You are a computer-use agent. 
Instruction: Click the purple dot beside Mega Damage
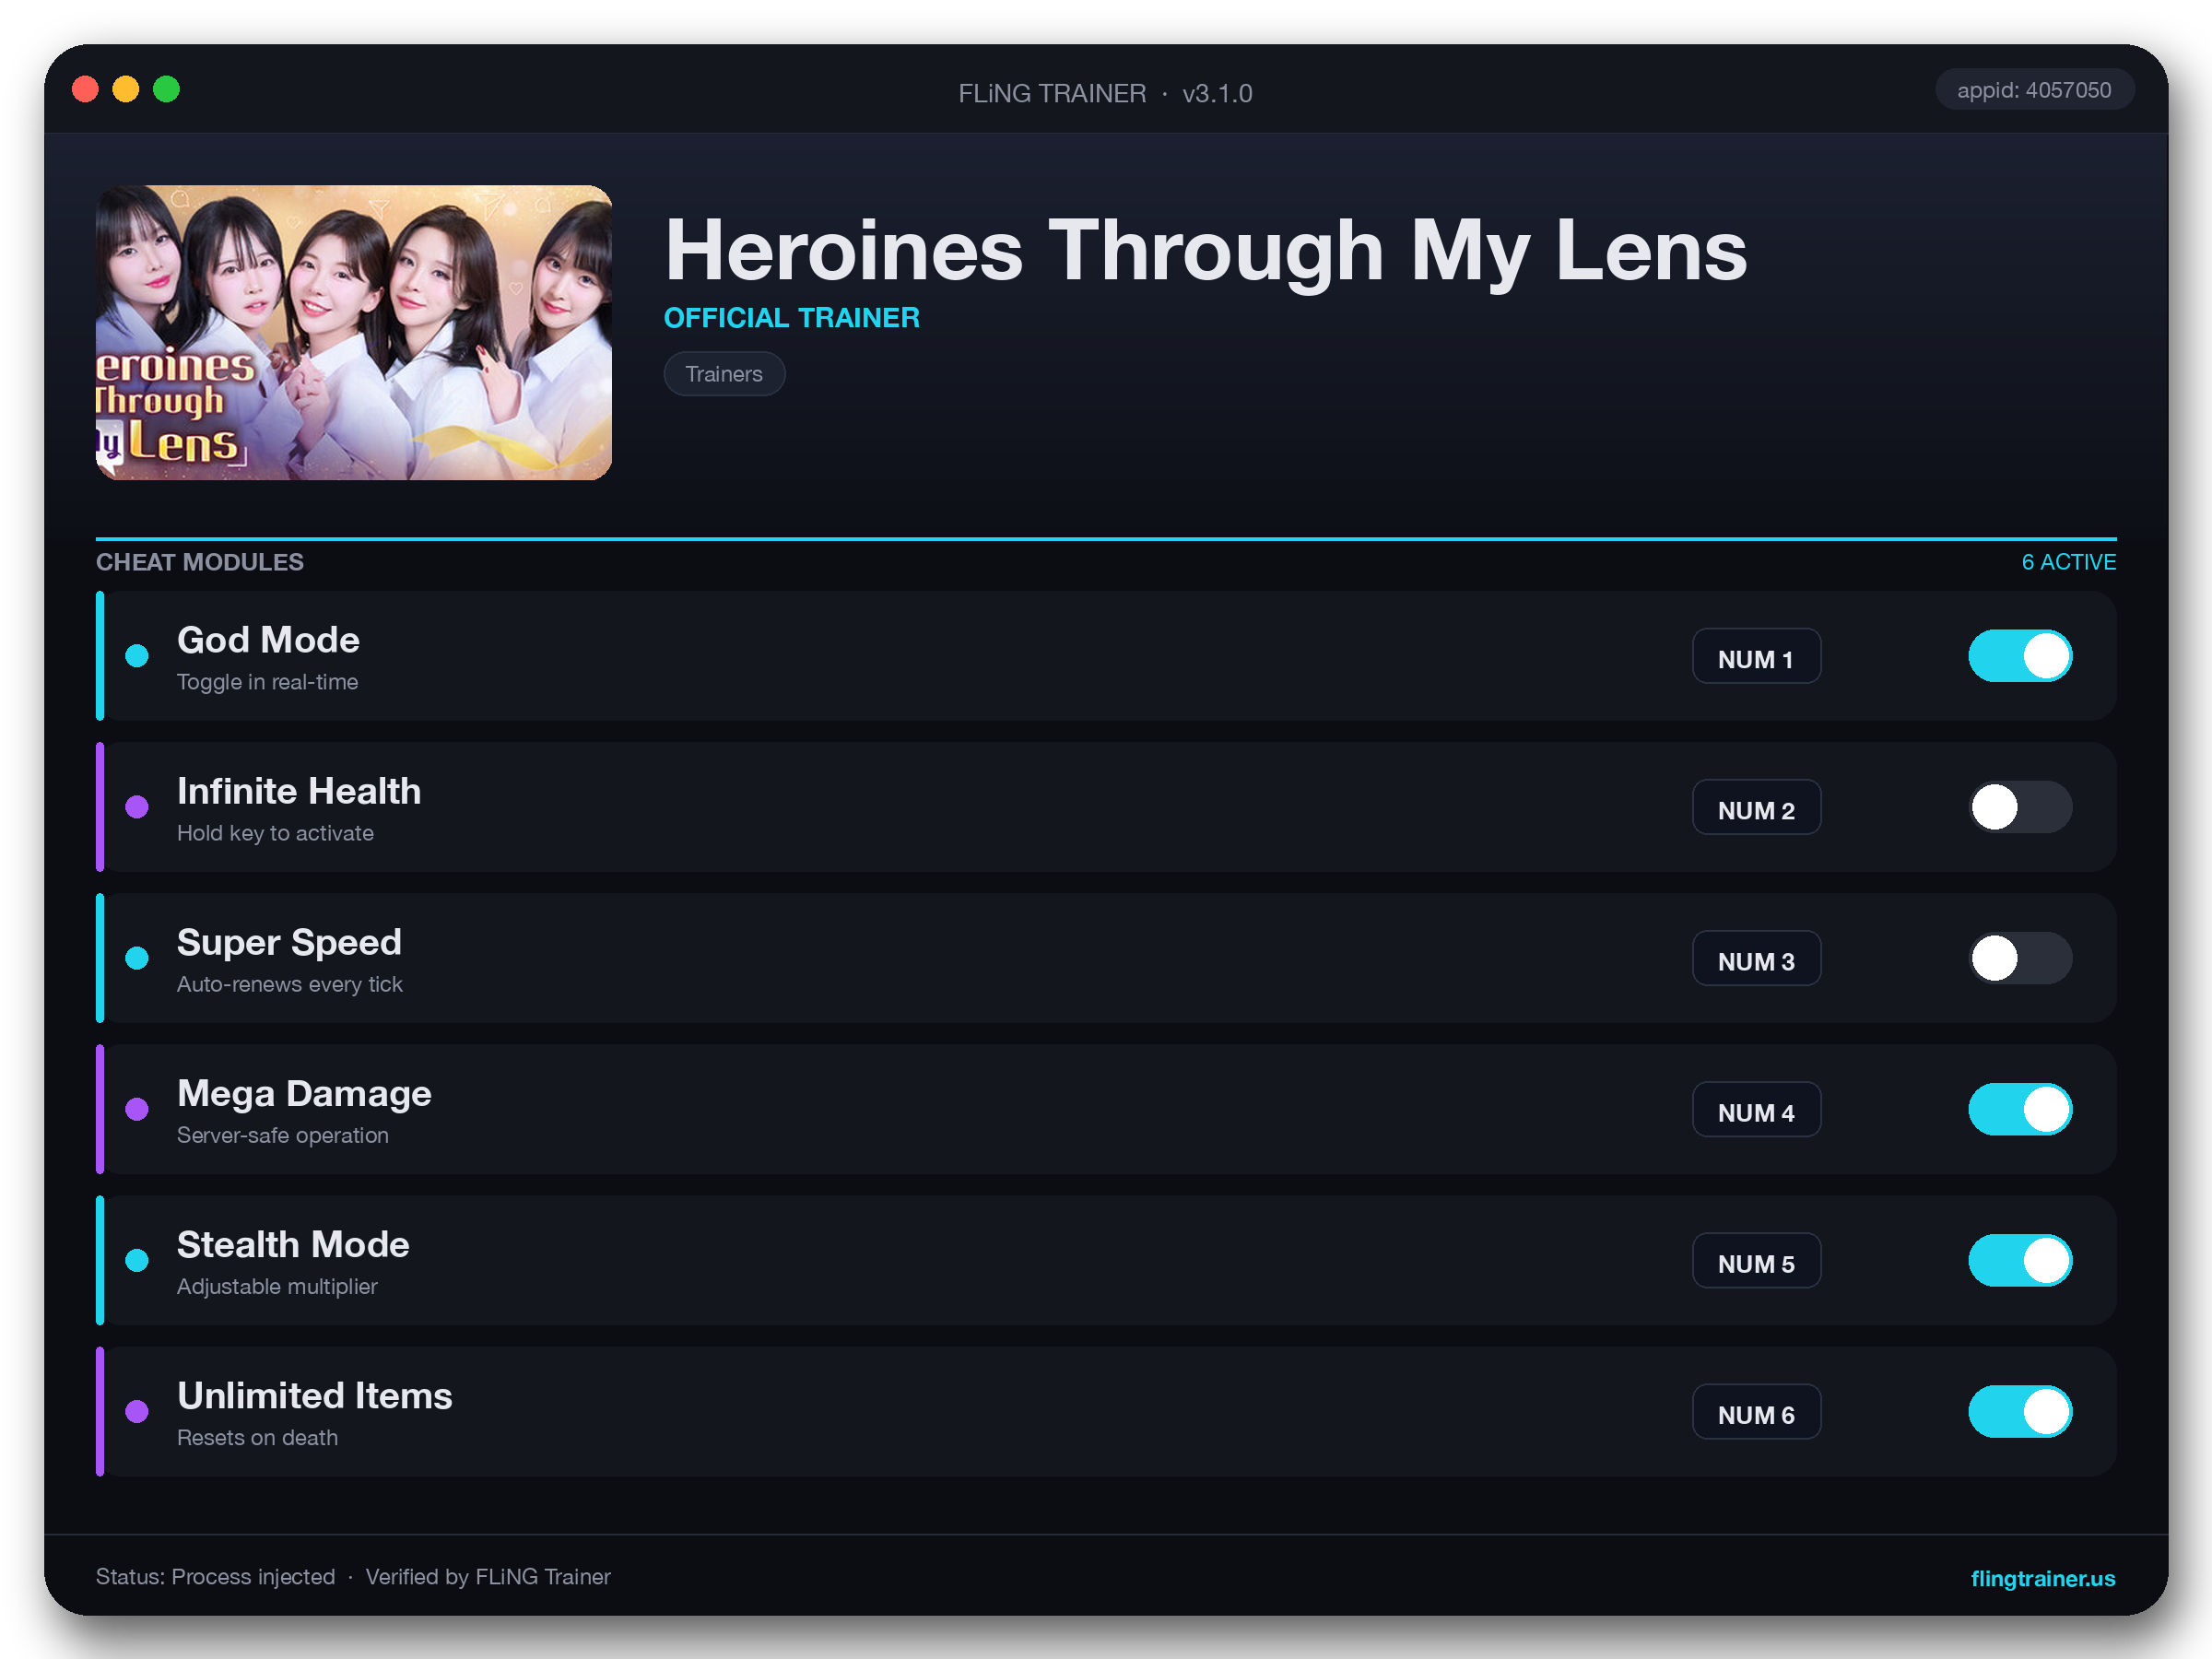coord(137,1109)
